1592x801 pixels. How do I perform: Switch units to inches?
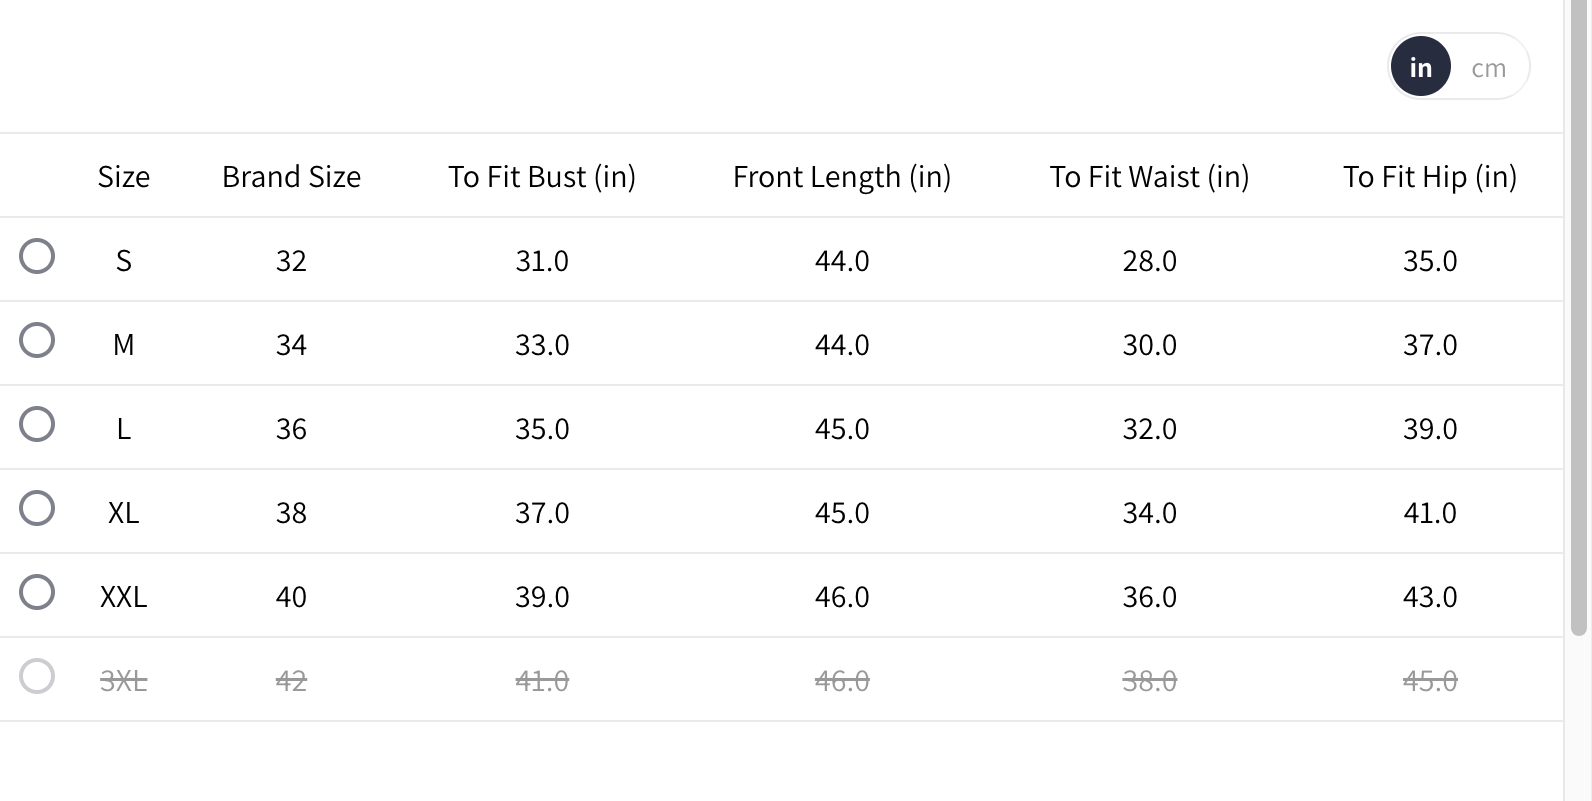click(1420, 67)
